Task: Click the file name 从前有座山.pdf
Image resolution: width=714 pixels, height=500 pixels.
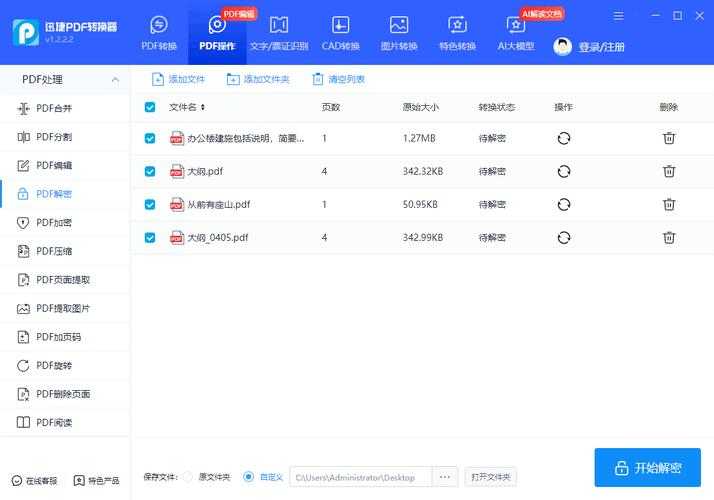Action: click(x=219, y=204)
